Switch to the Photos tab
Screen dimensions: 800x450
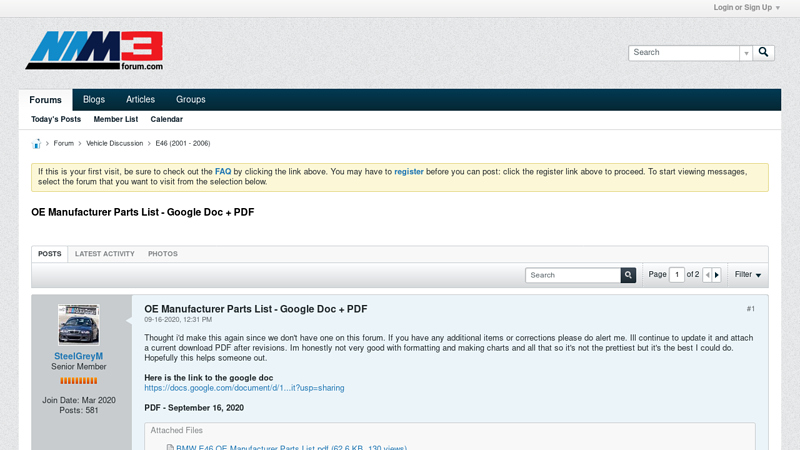click(163, 254)
